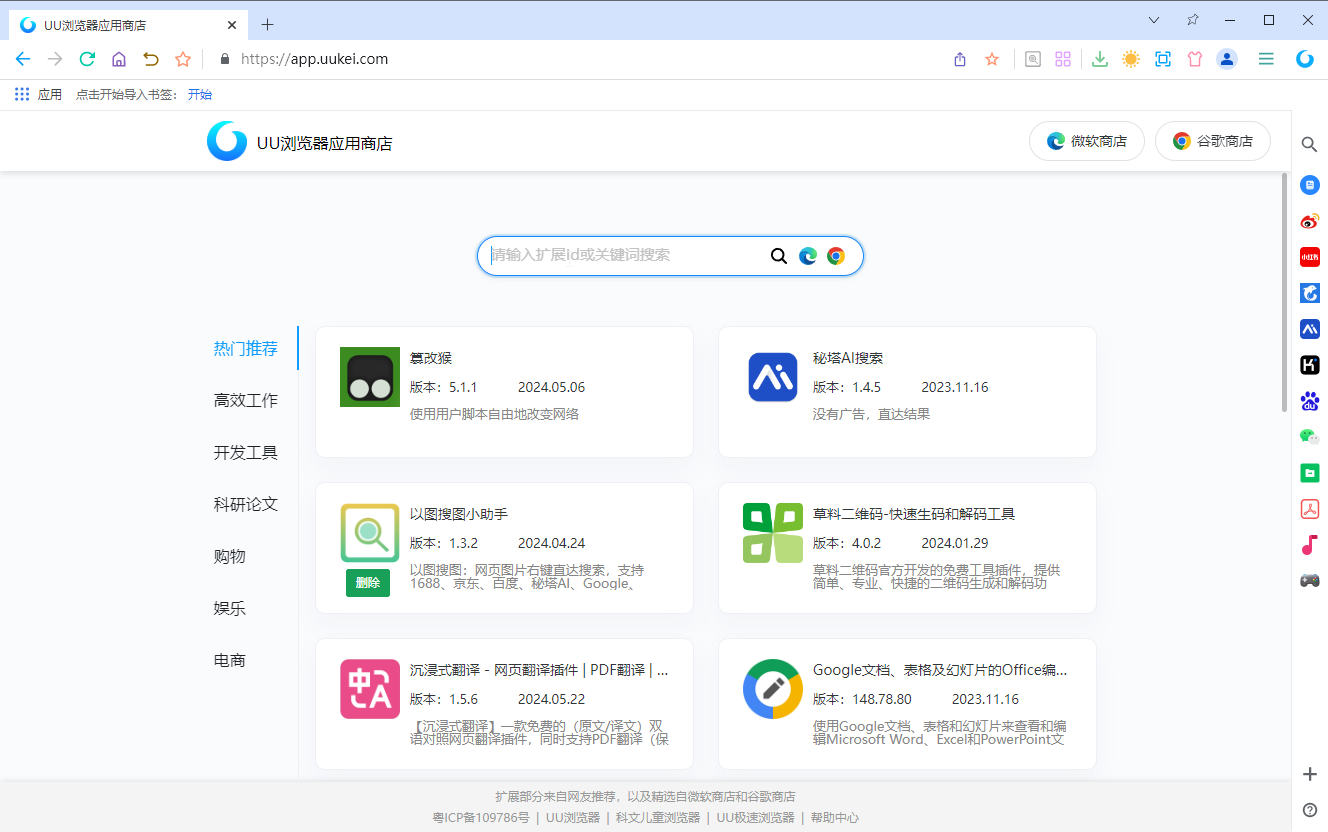The height and width of the screenshot is (832, 1328).
Task: Select the 高效工作 category
Action: [246, 401]
